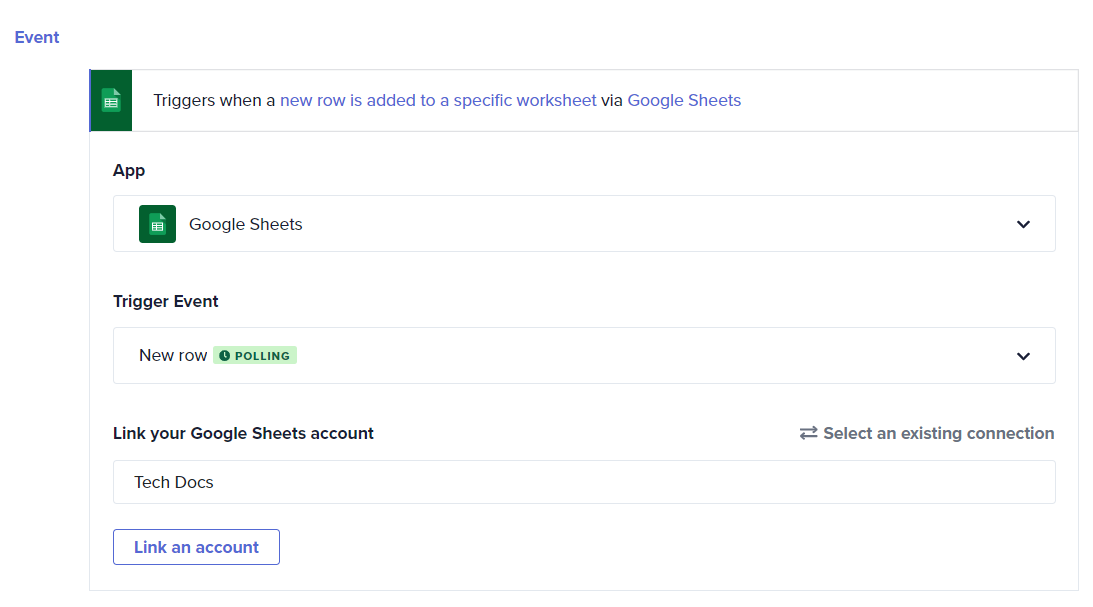Click the green POLLING badge label

262,356
